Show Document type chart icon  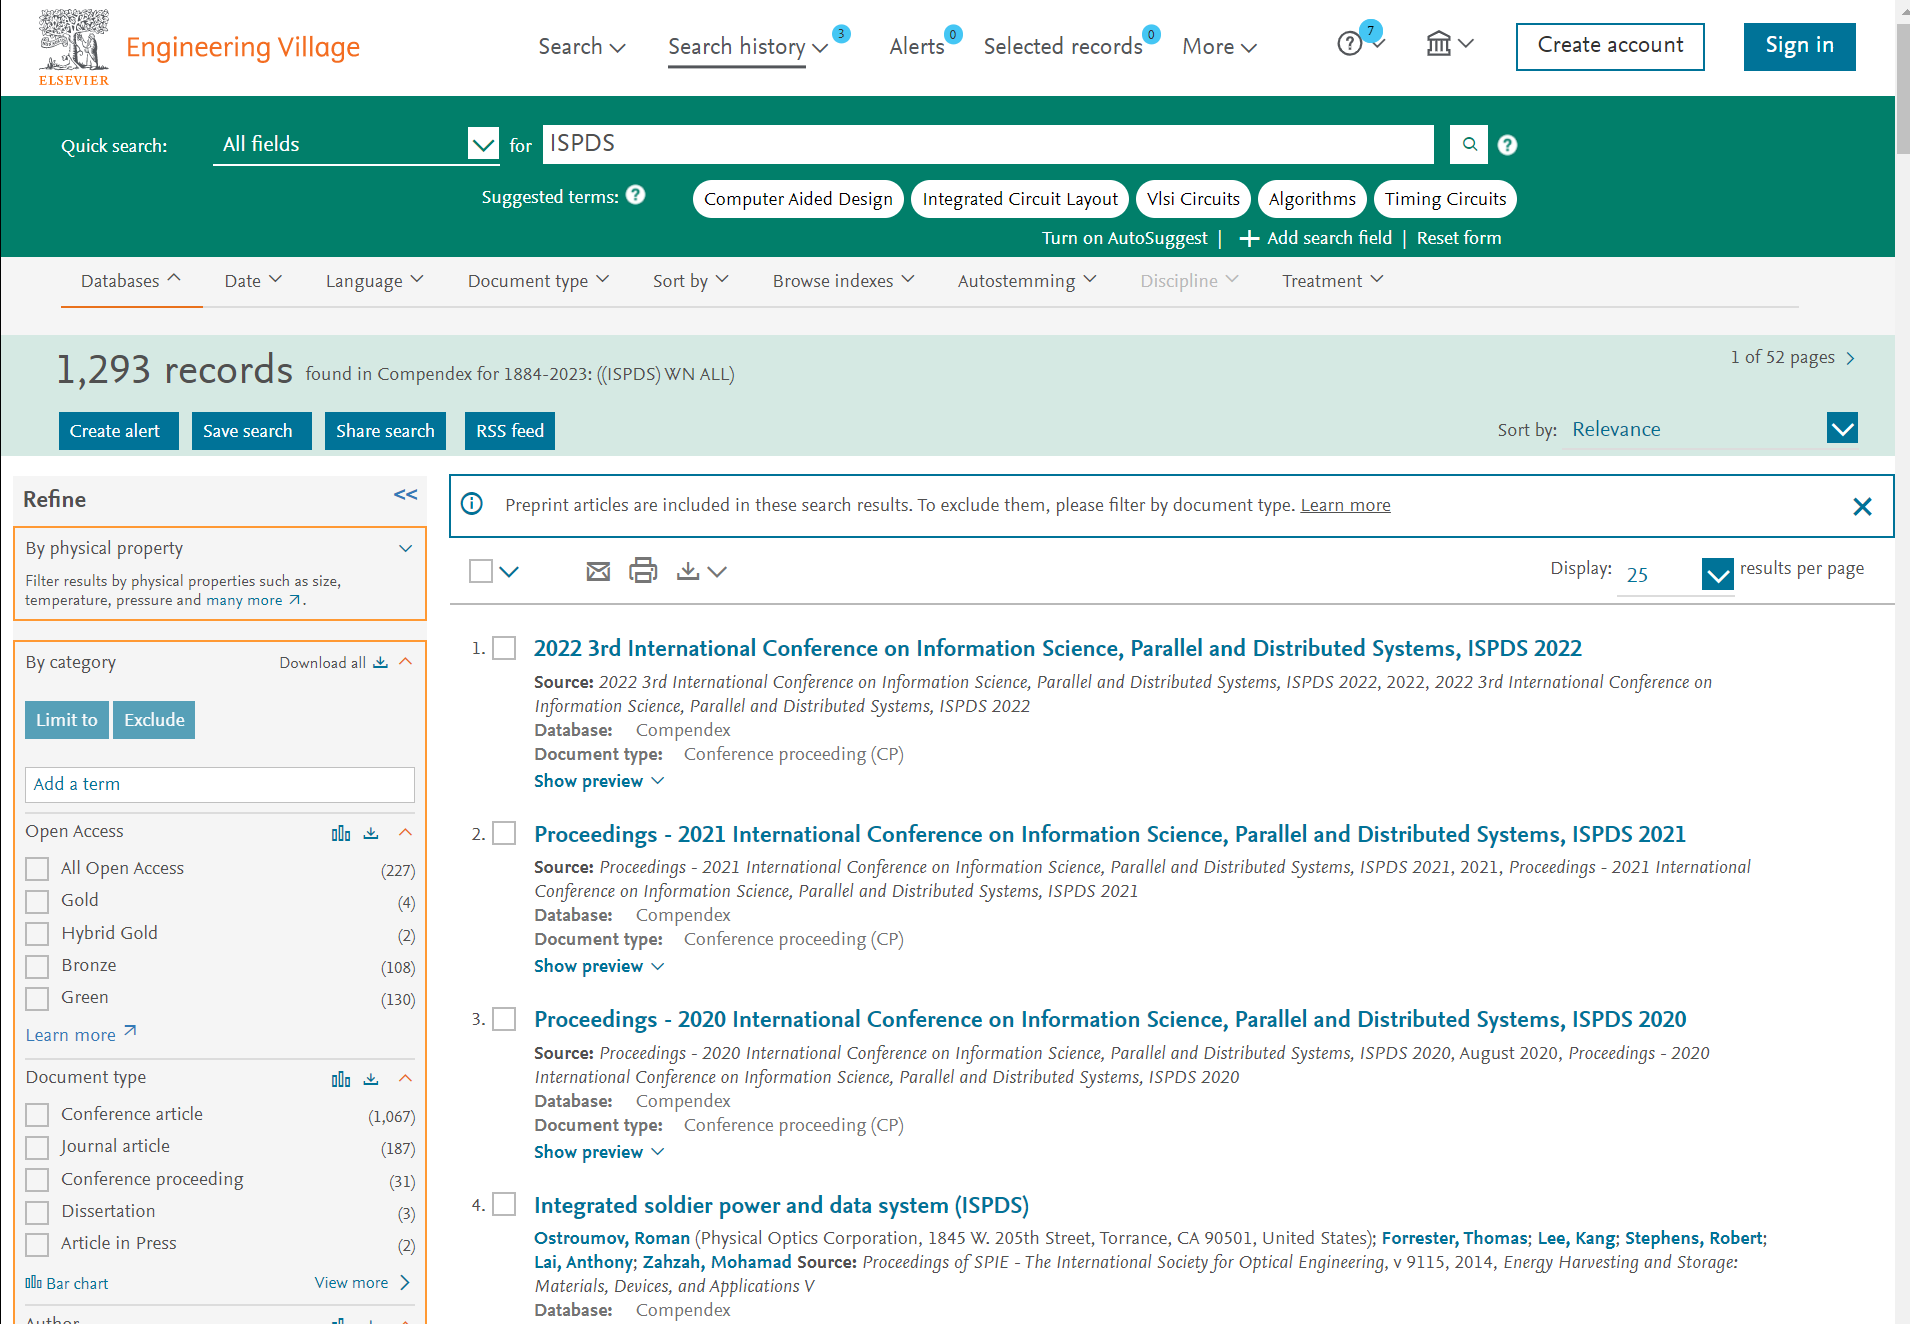tap(341, 1079)
